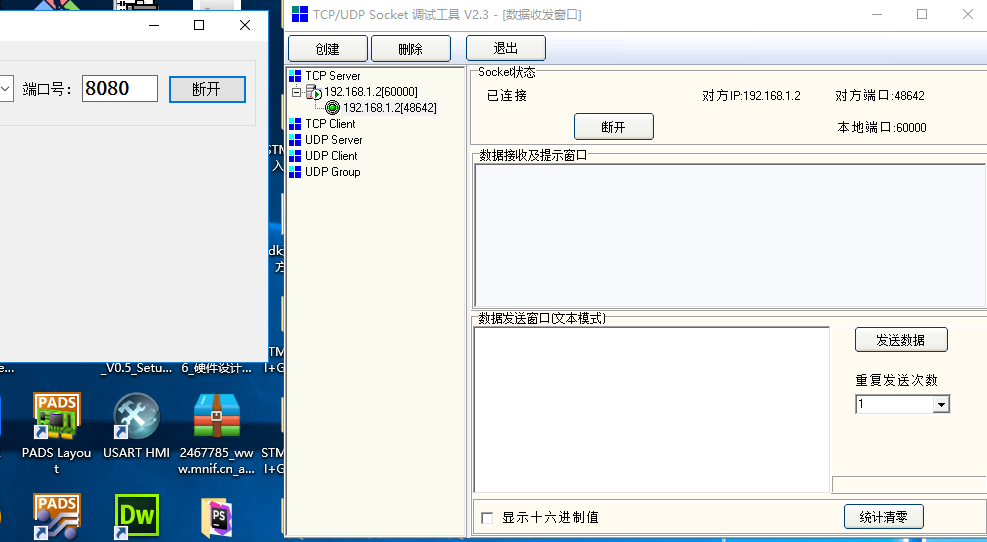Click the 删除 delete button
The height and width of the screenshot is (542, 987).
pos(410,48)
